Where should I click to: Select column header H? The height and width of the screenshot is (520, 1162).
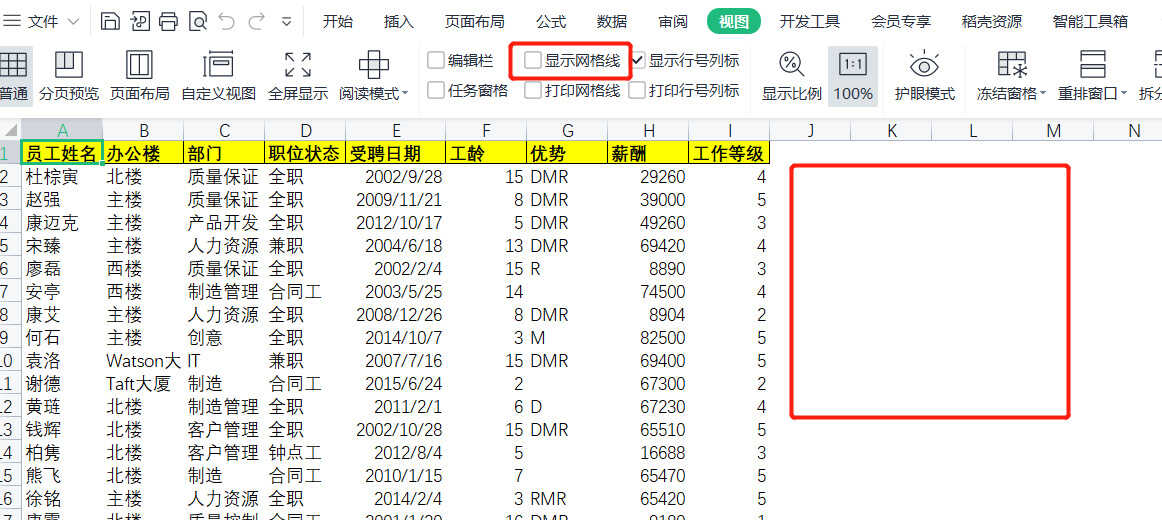coord(649,130)
